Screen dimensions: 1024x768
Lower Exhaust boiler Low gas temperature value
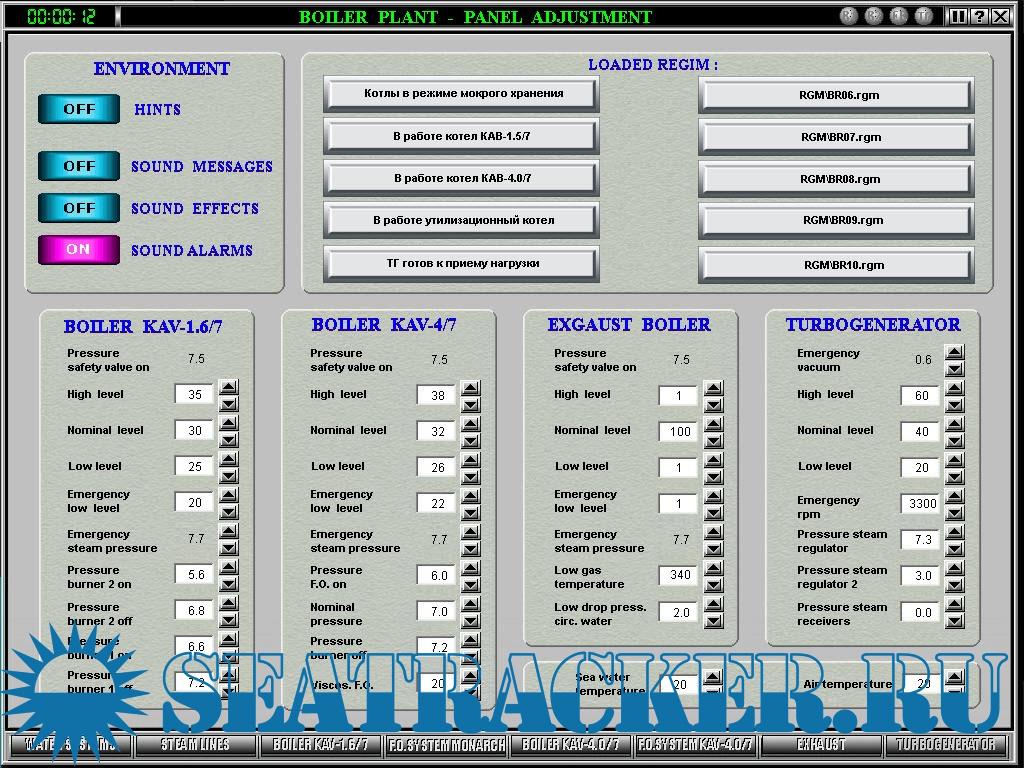713,584
